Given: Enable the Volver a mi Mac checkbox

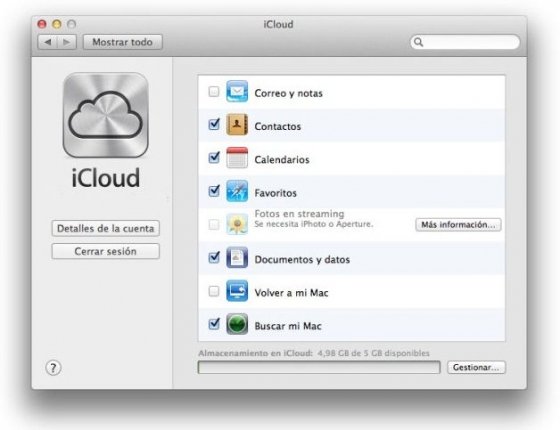Looking at the screenshot, I should click(214, 291).
